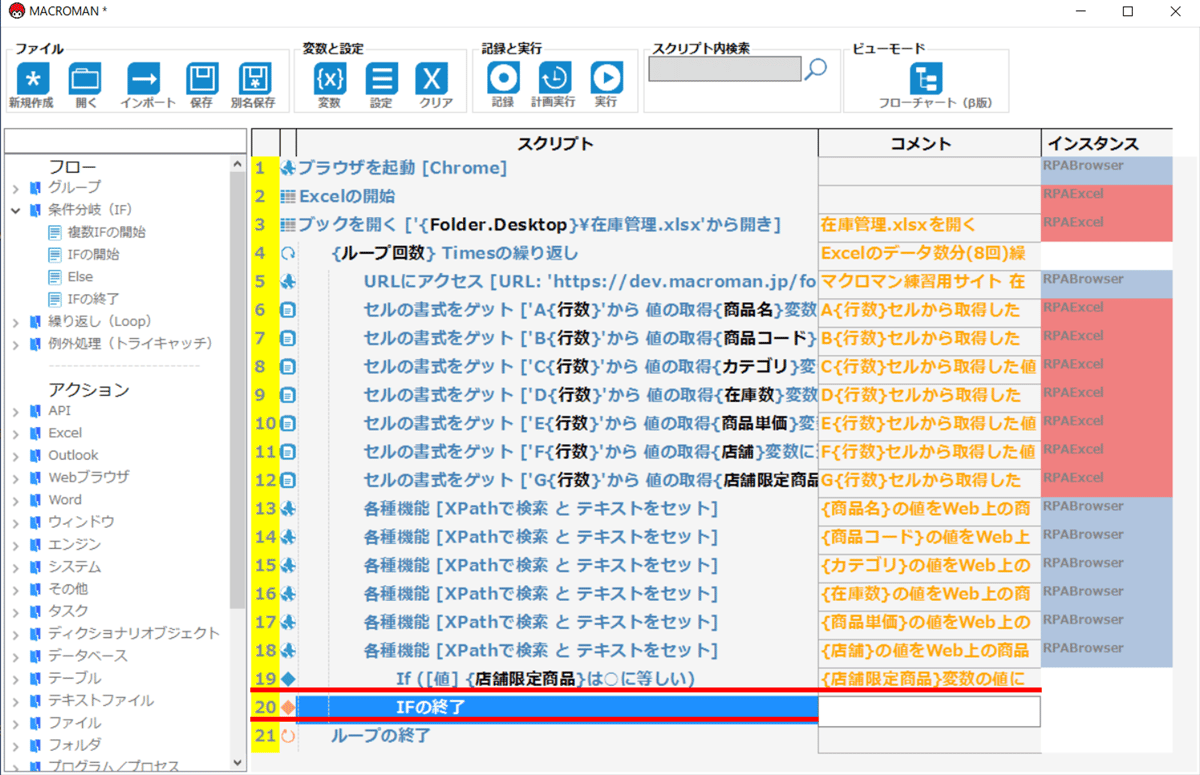Select IFの終了 in the tree
Viewport: 1200px width, 775px height.
(x=94, y=299)
